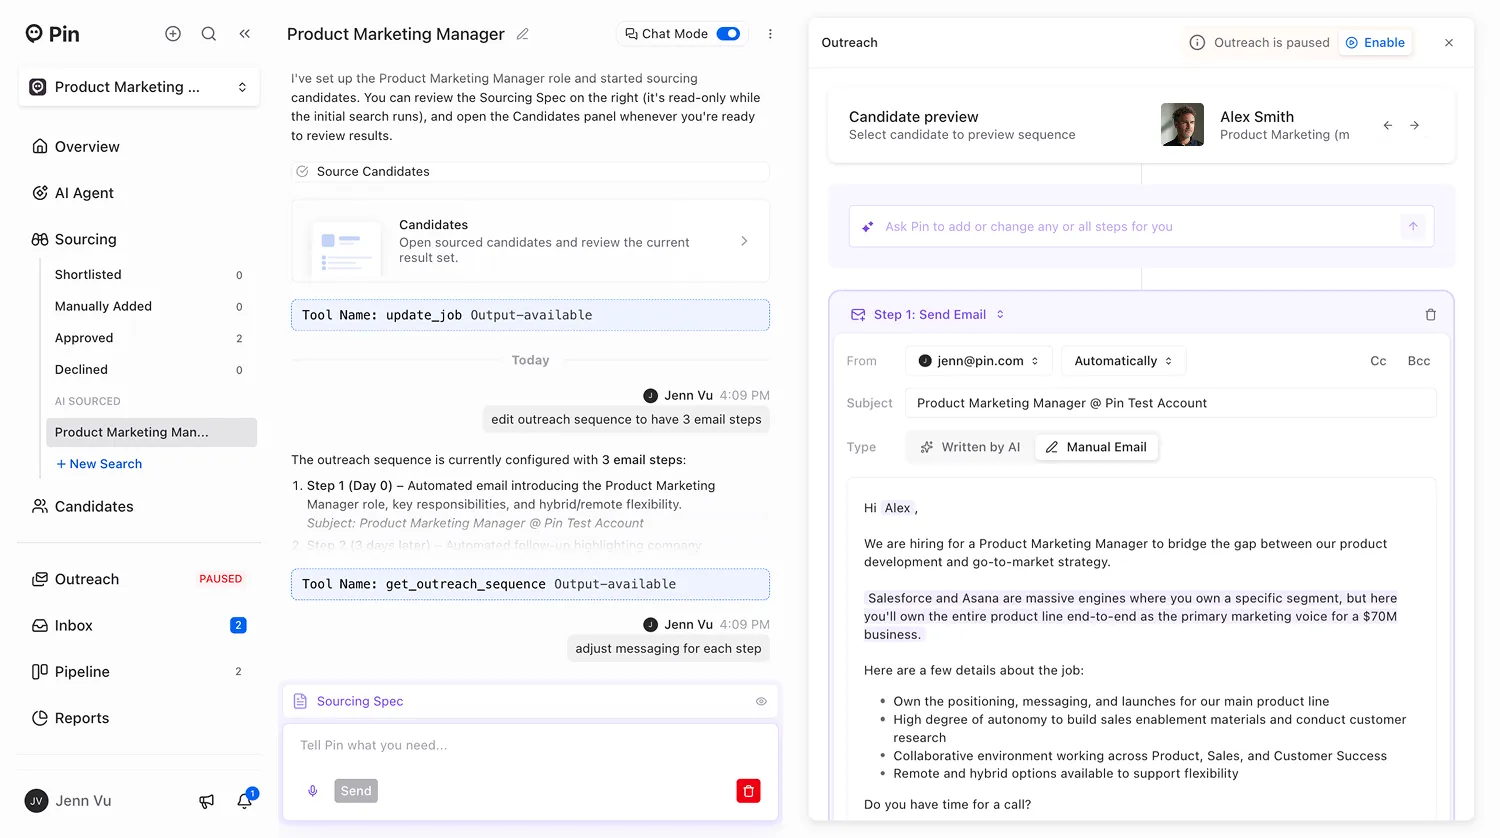Viewport: 1500px width, 838px height.
Task: Open announcements megaphone icon
Action: 207,801
